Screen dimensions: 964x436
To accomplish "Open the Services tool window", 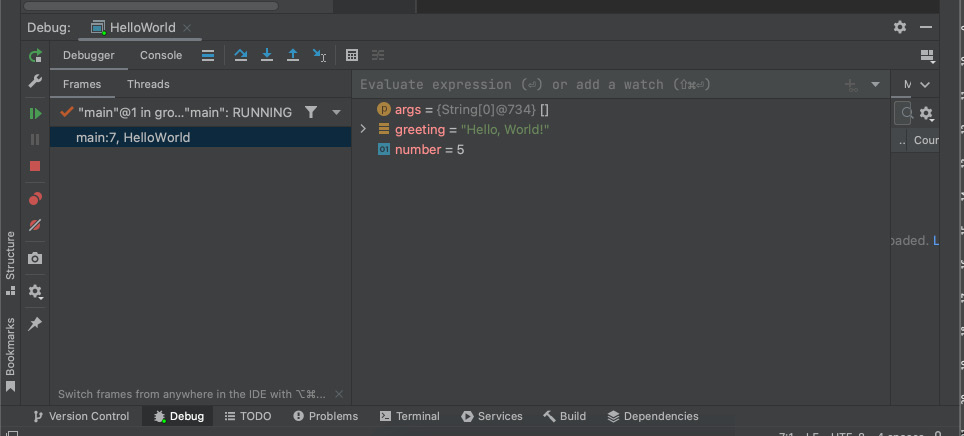I will [x=491, y=416].
